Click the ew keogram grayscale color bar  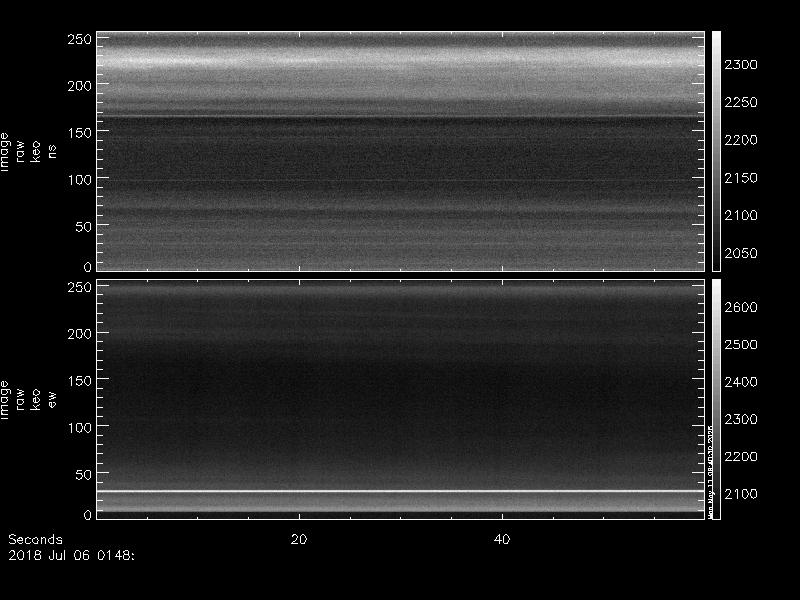pyautogui.click(x=716, y=399)
